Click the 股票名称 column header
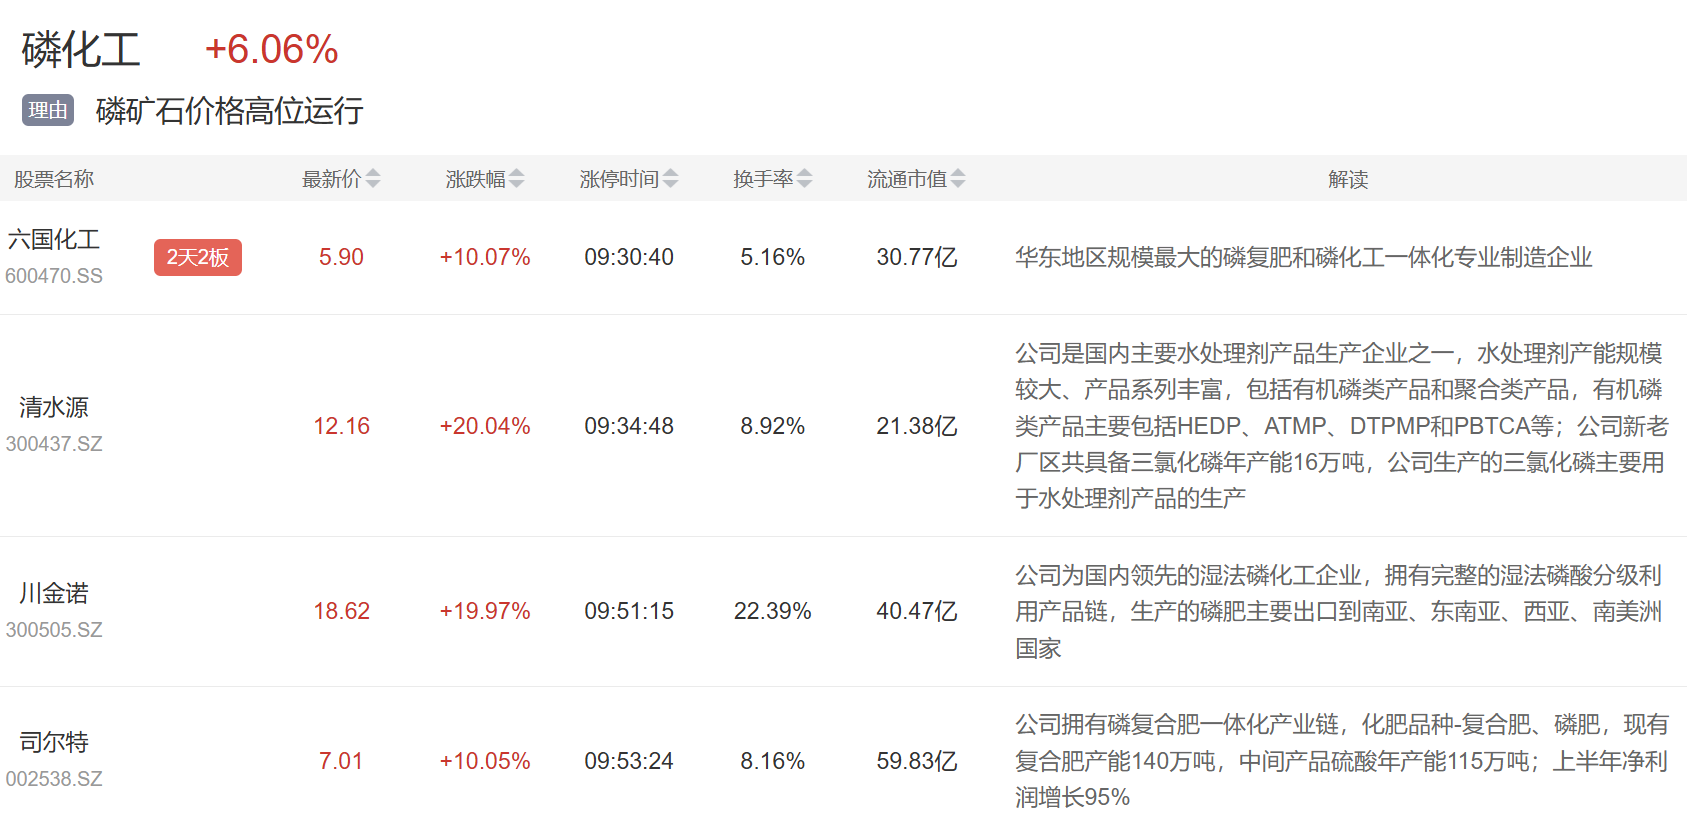 pyautogui.click(x=54, y=179)
